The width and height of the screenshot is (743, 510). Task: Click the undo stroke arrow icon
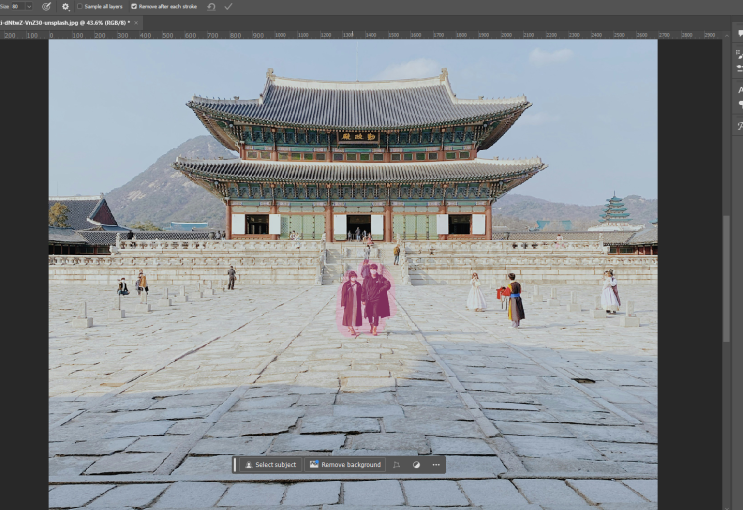click(211, 7)
